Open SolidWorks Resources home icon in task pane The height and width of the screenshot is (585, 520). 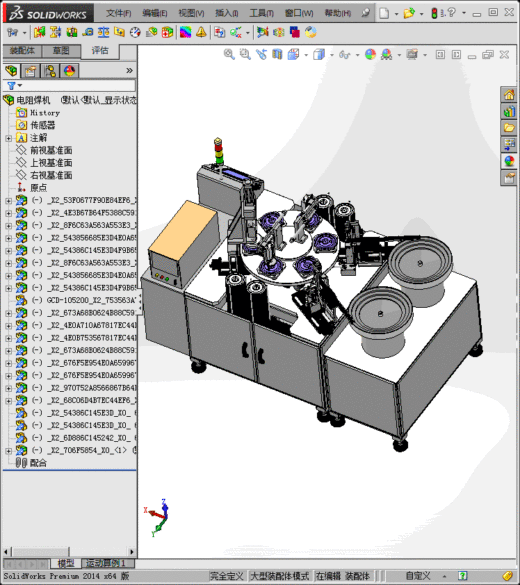coord(509,95)
